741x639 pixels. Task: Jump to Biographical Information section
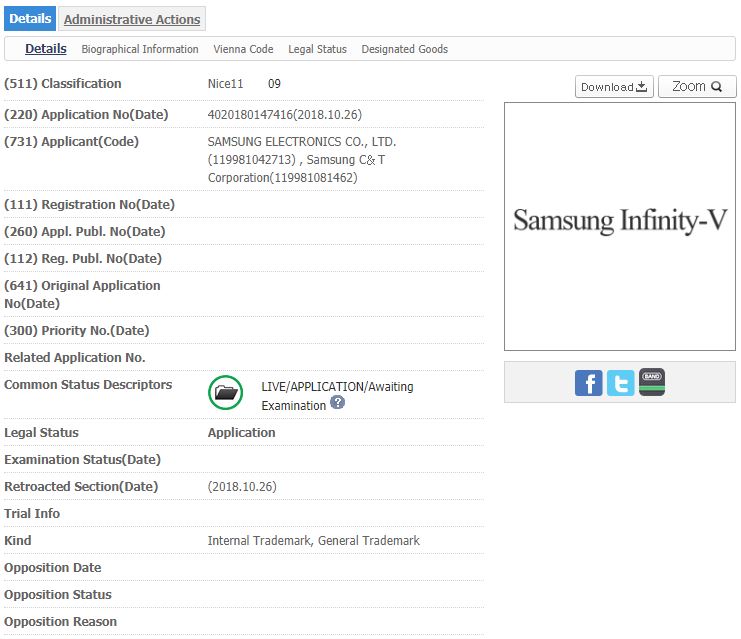(x=140, y=49)
